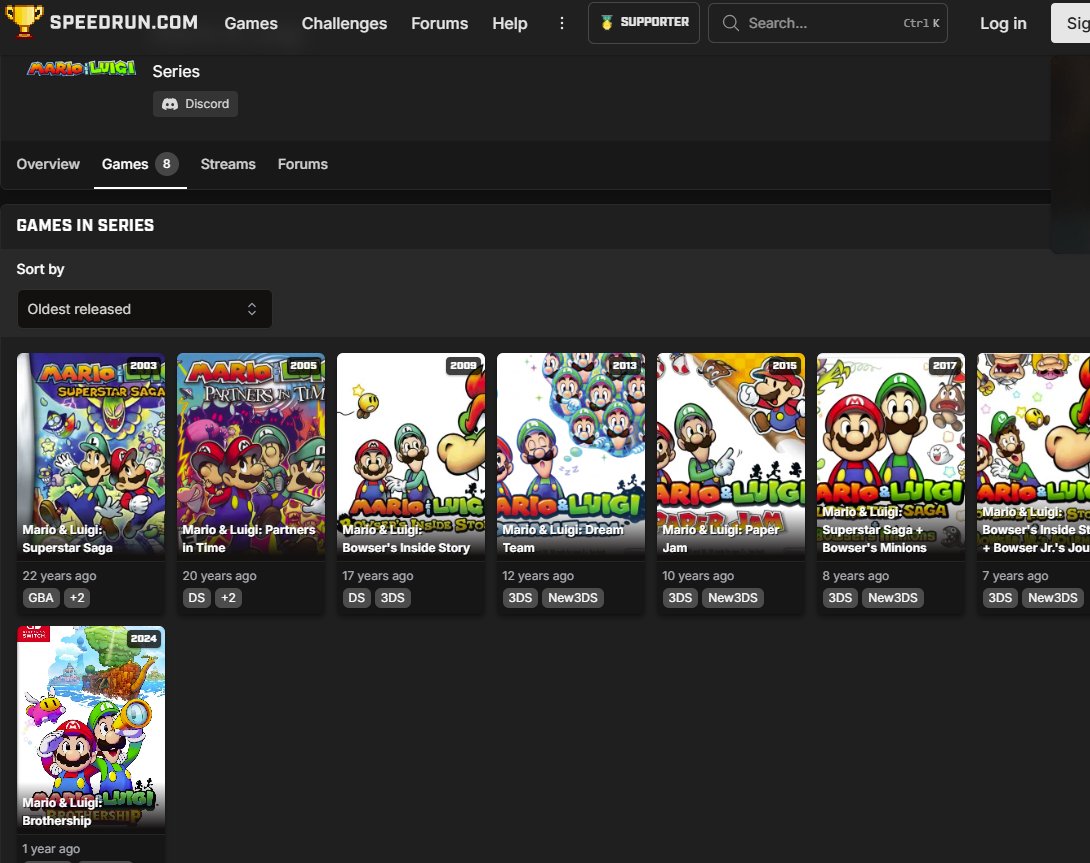
Task: Open the three-dot more menu in navbar
Action: click(562, 23)
